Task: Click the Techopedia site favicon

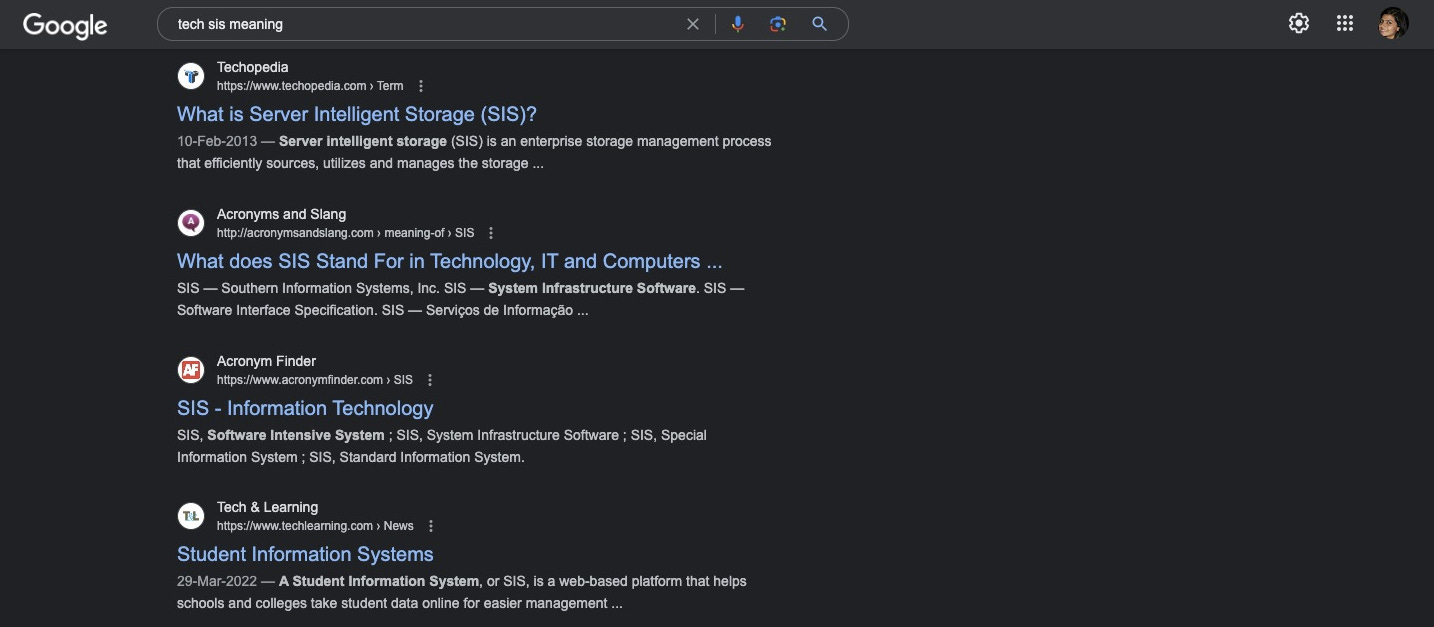Action: tap(191, 76)
